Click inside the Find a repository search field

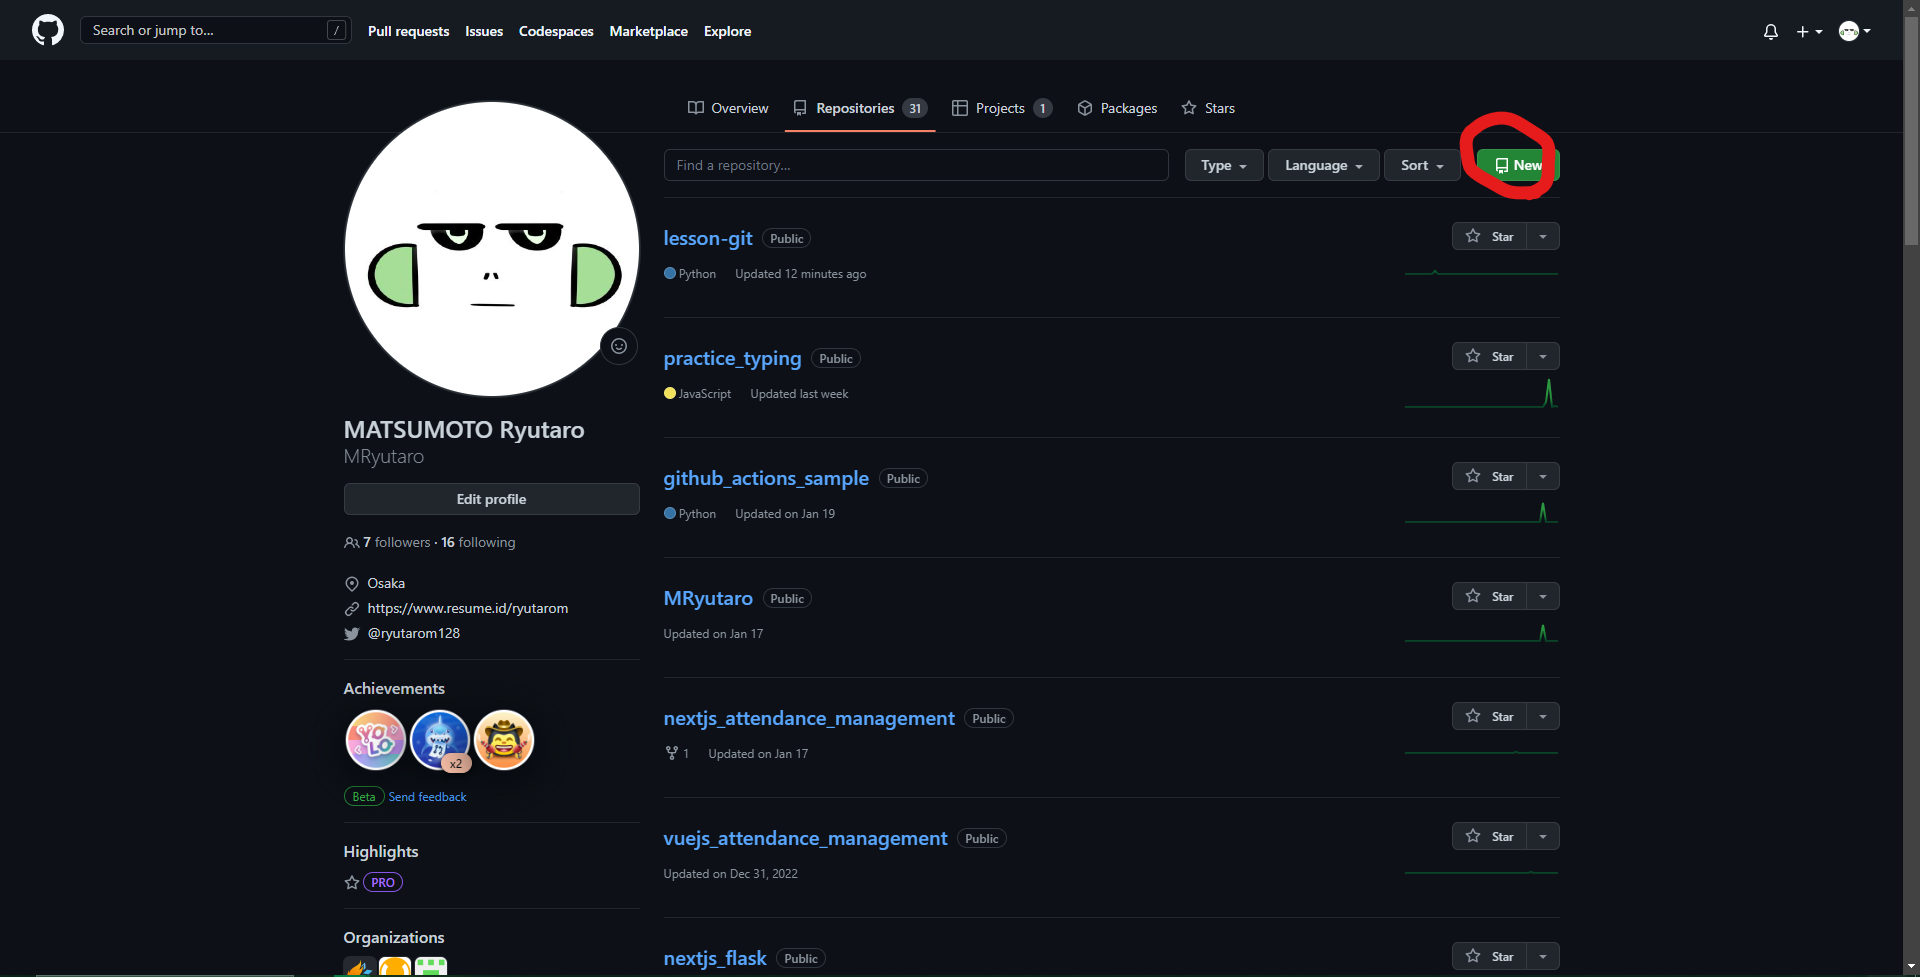[x=915, y=165]
